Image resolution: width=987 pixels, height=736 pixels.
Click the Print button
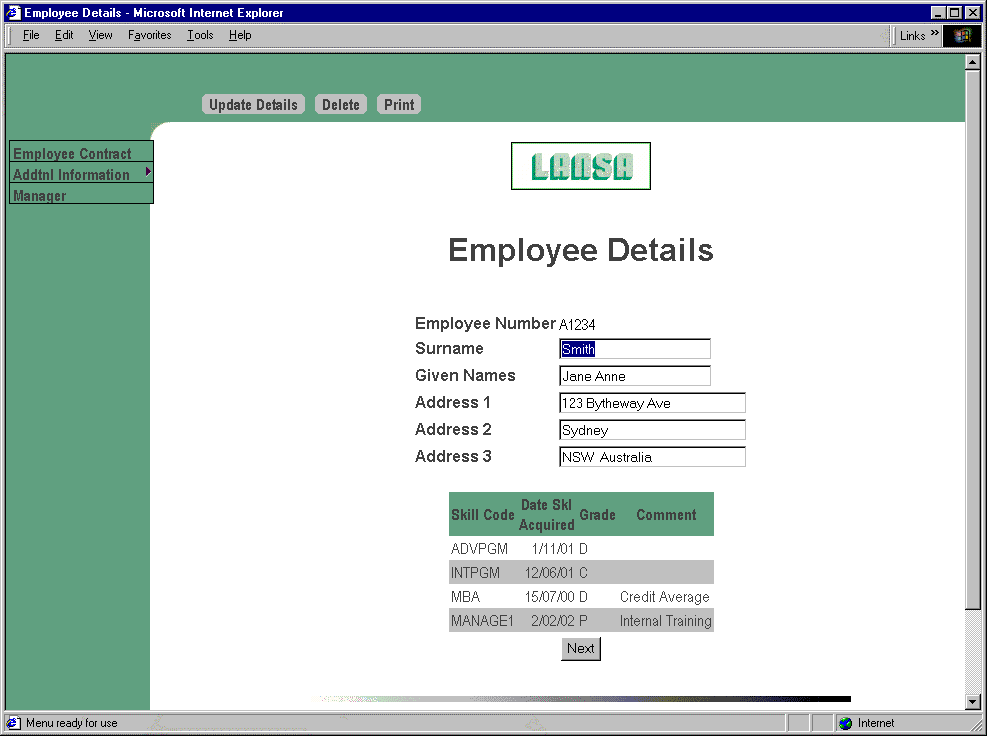click(x=399, y=105)
